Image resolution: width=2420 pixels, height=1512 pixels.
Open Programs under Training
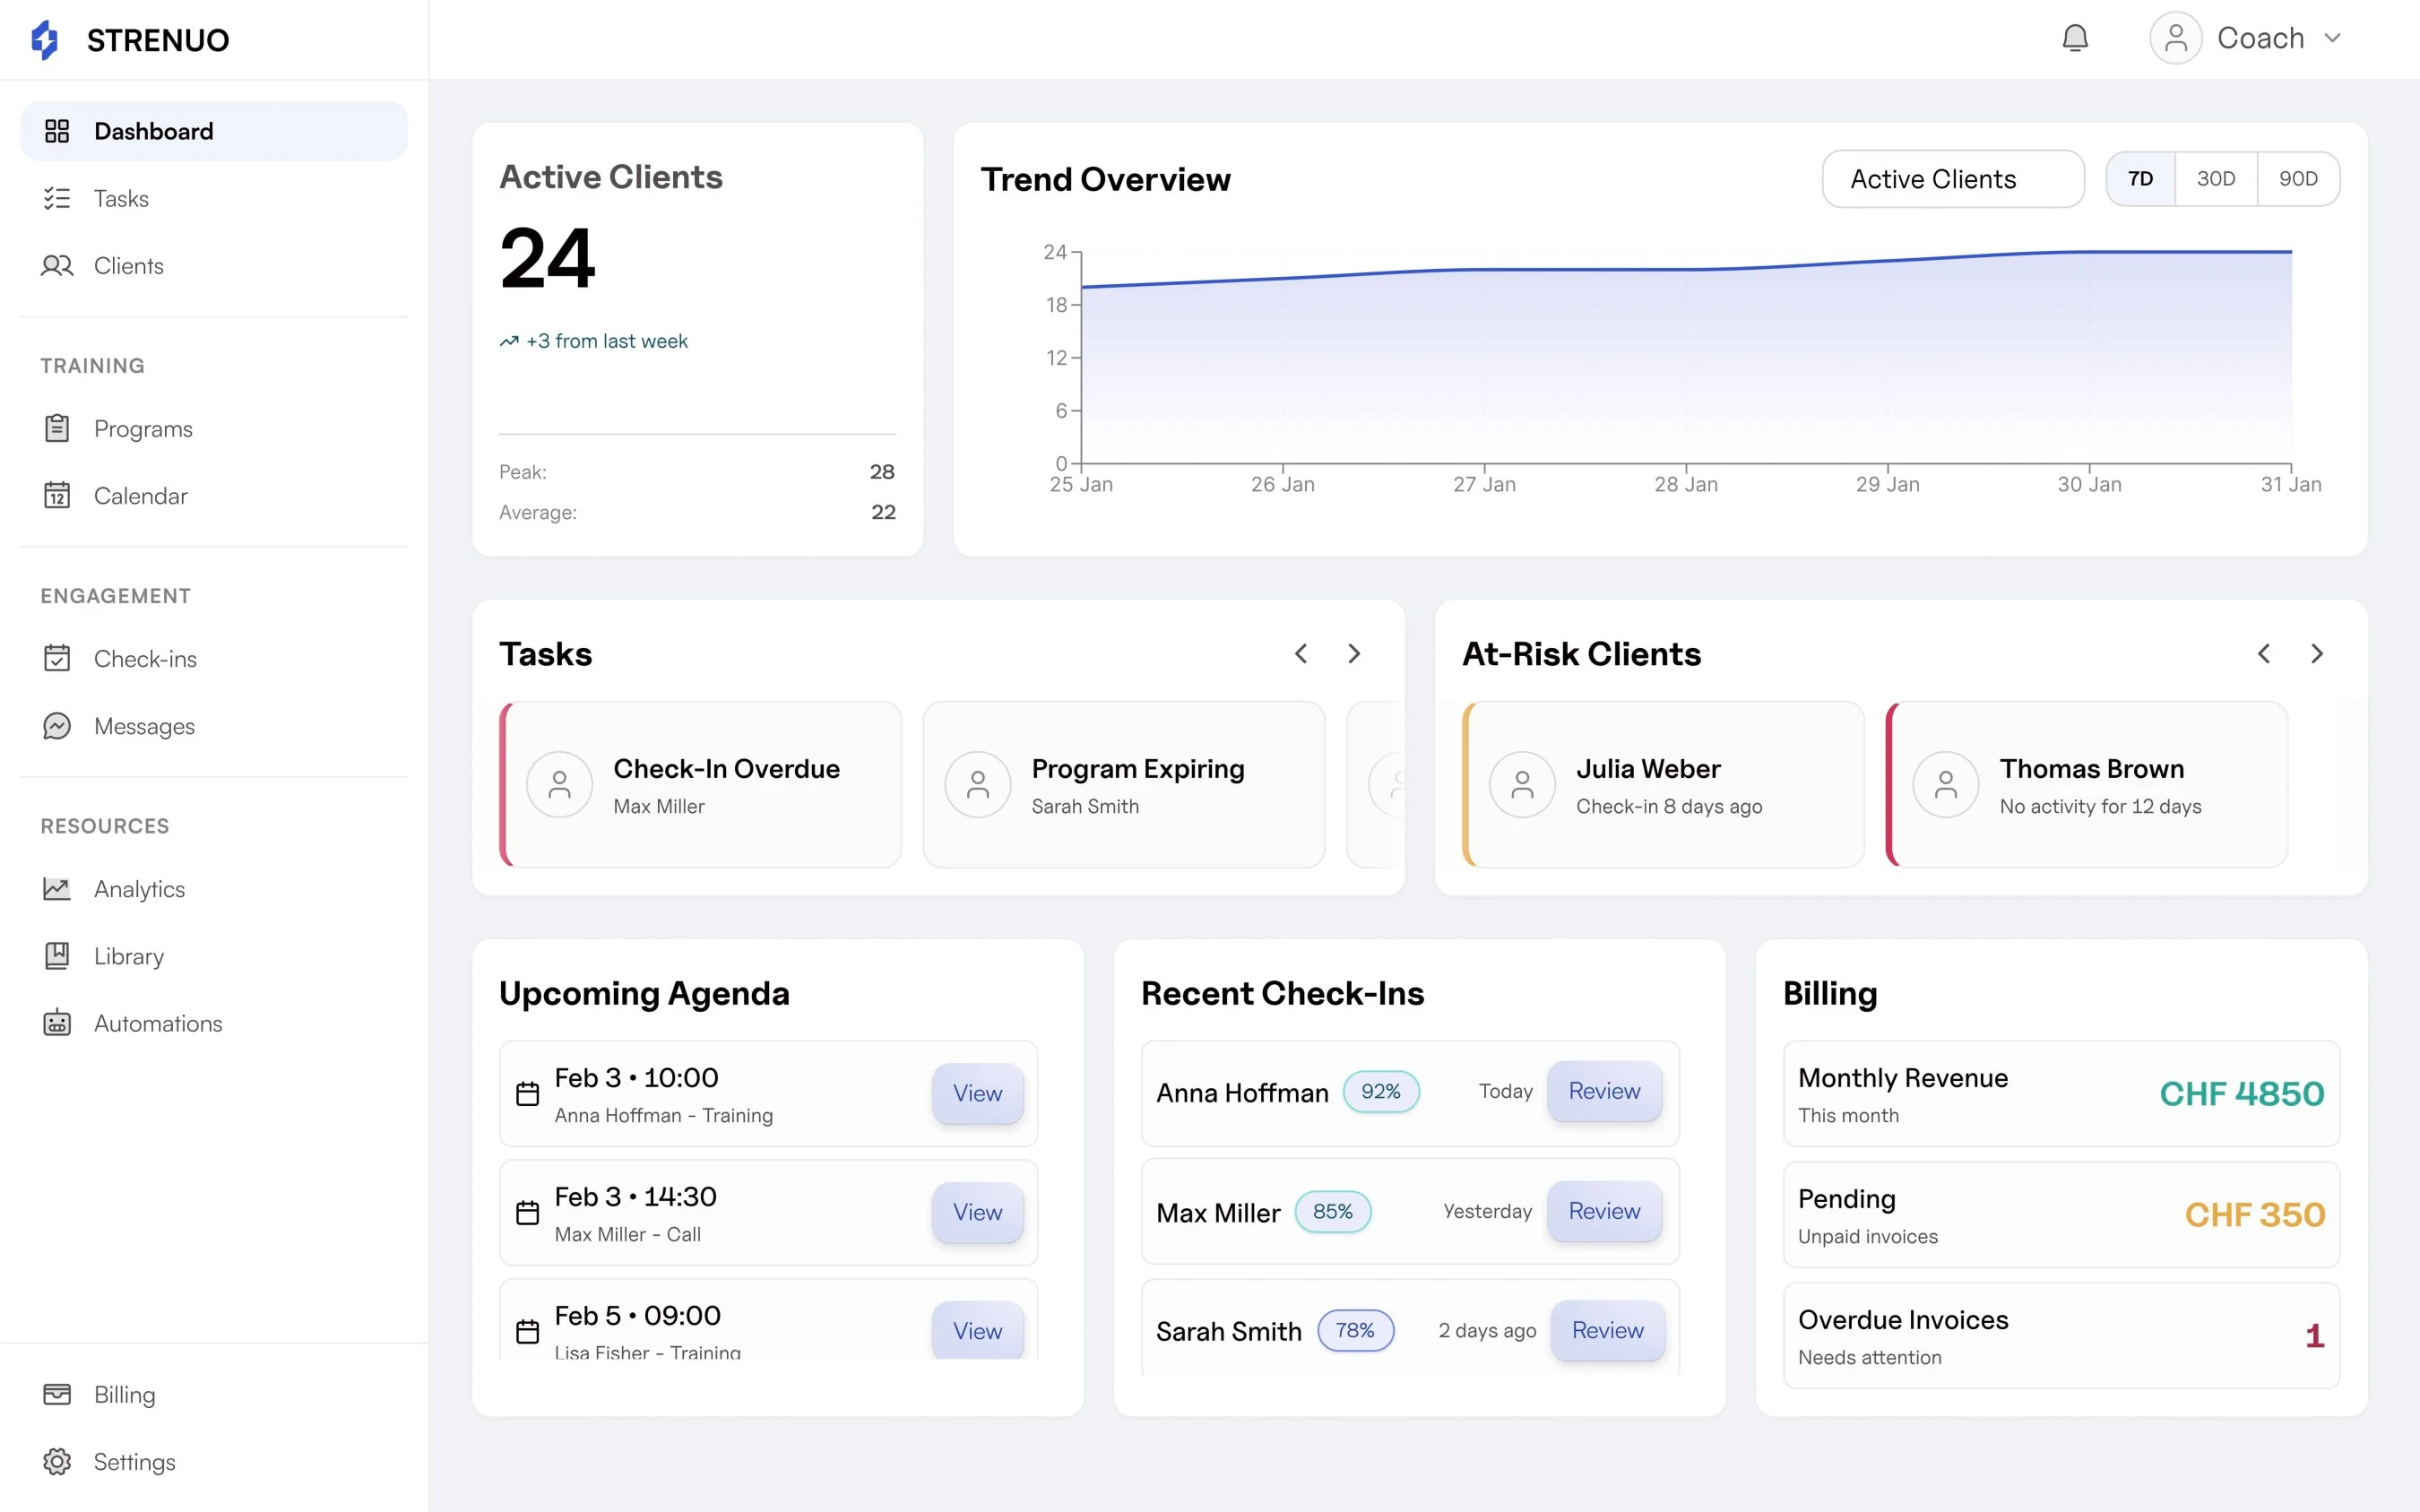coord(143,428)
